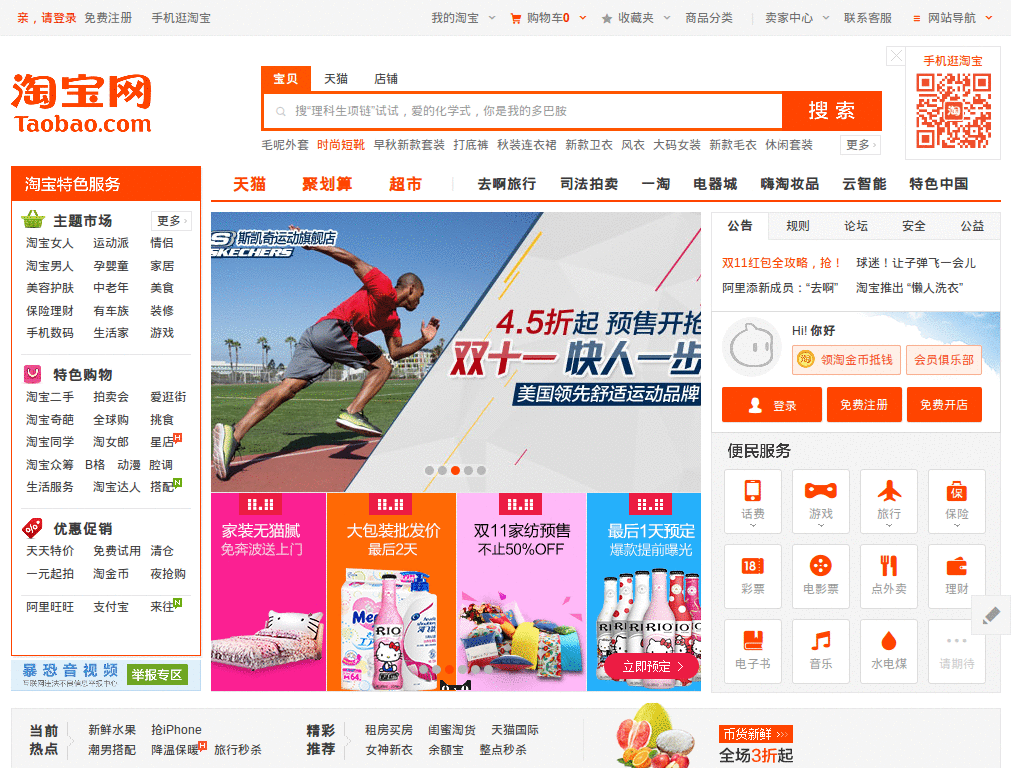Viewport: 1024px width, 768px height.
Task: Open the 理财 wallet finance icon
Action: (956, 576)
